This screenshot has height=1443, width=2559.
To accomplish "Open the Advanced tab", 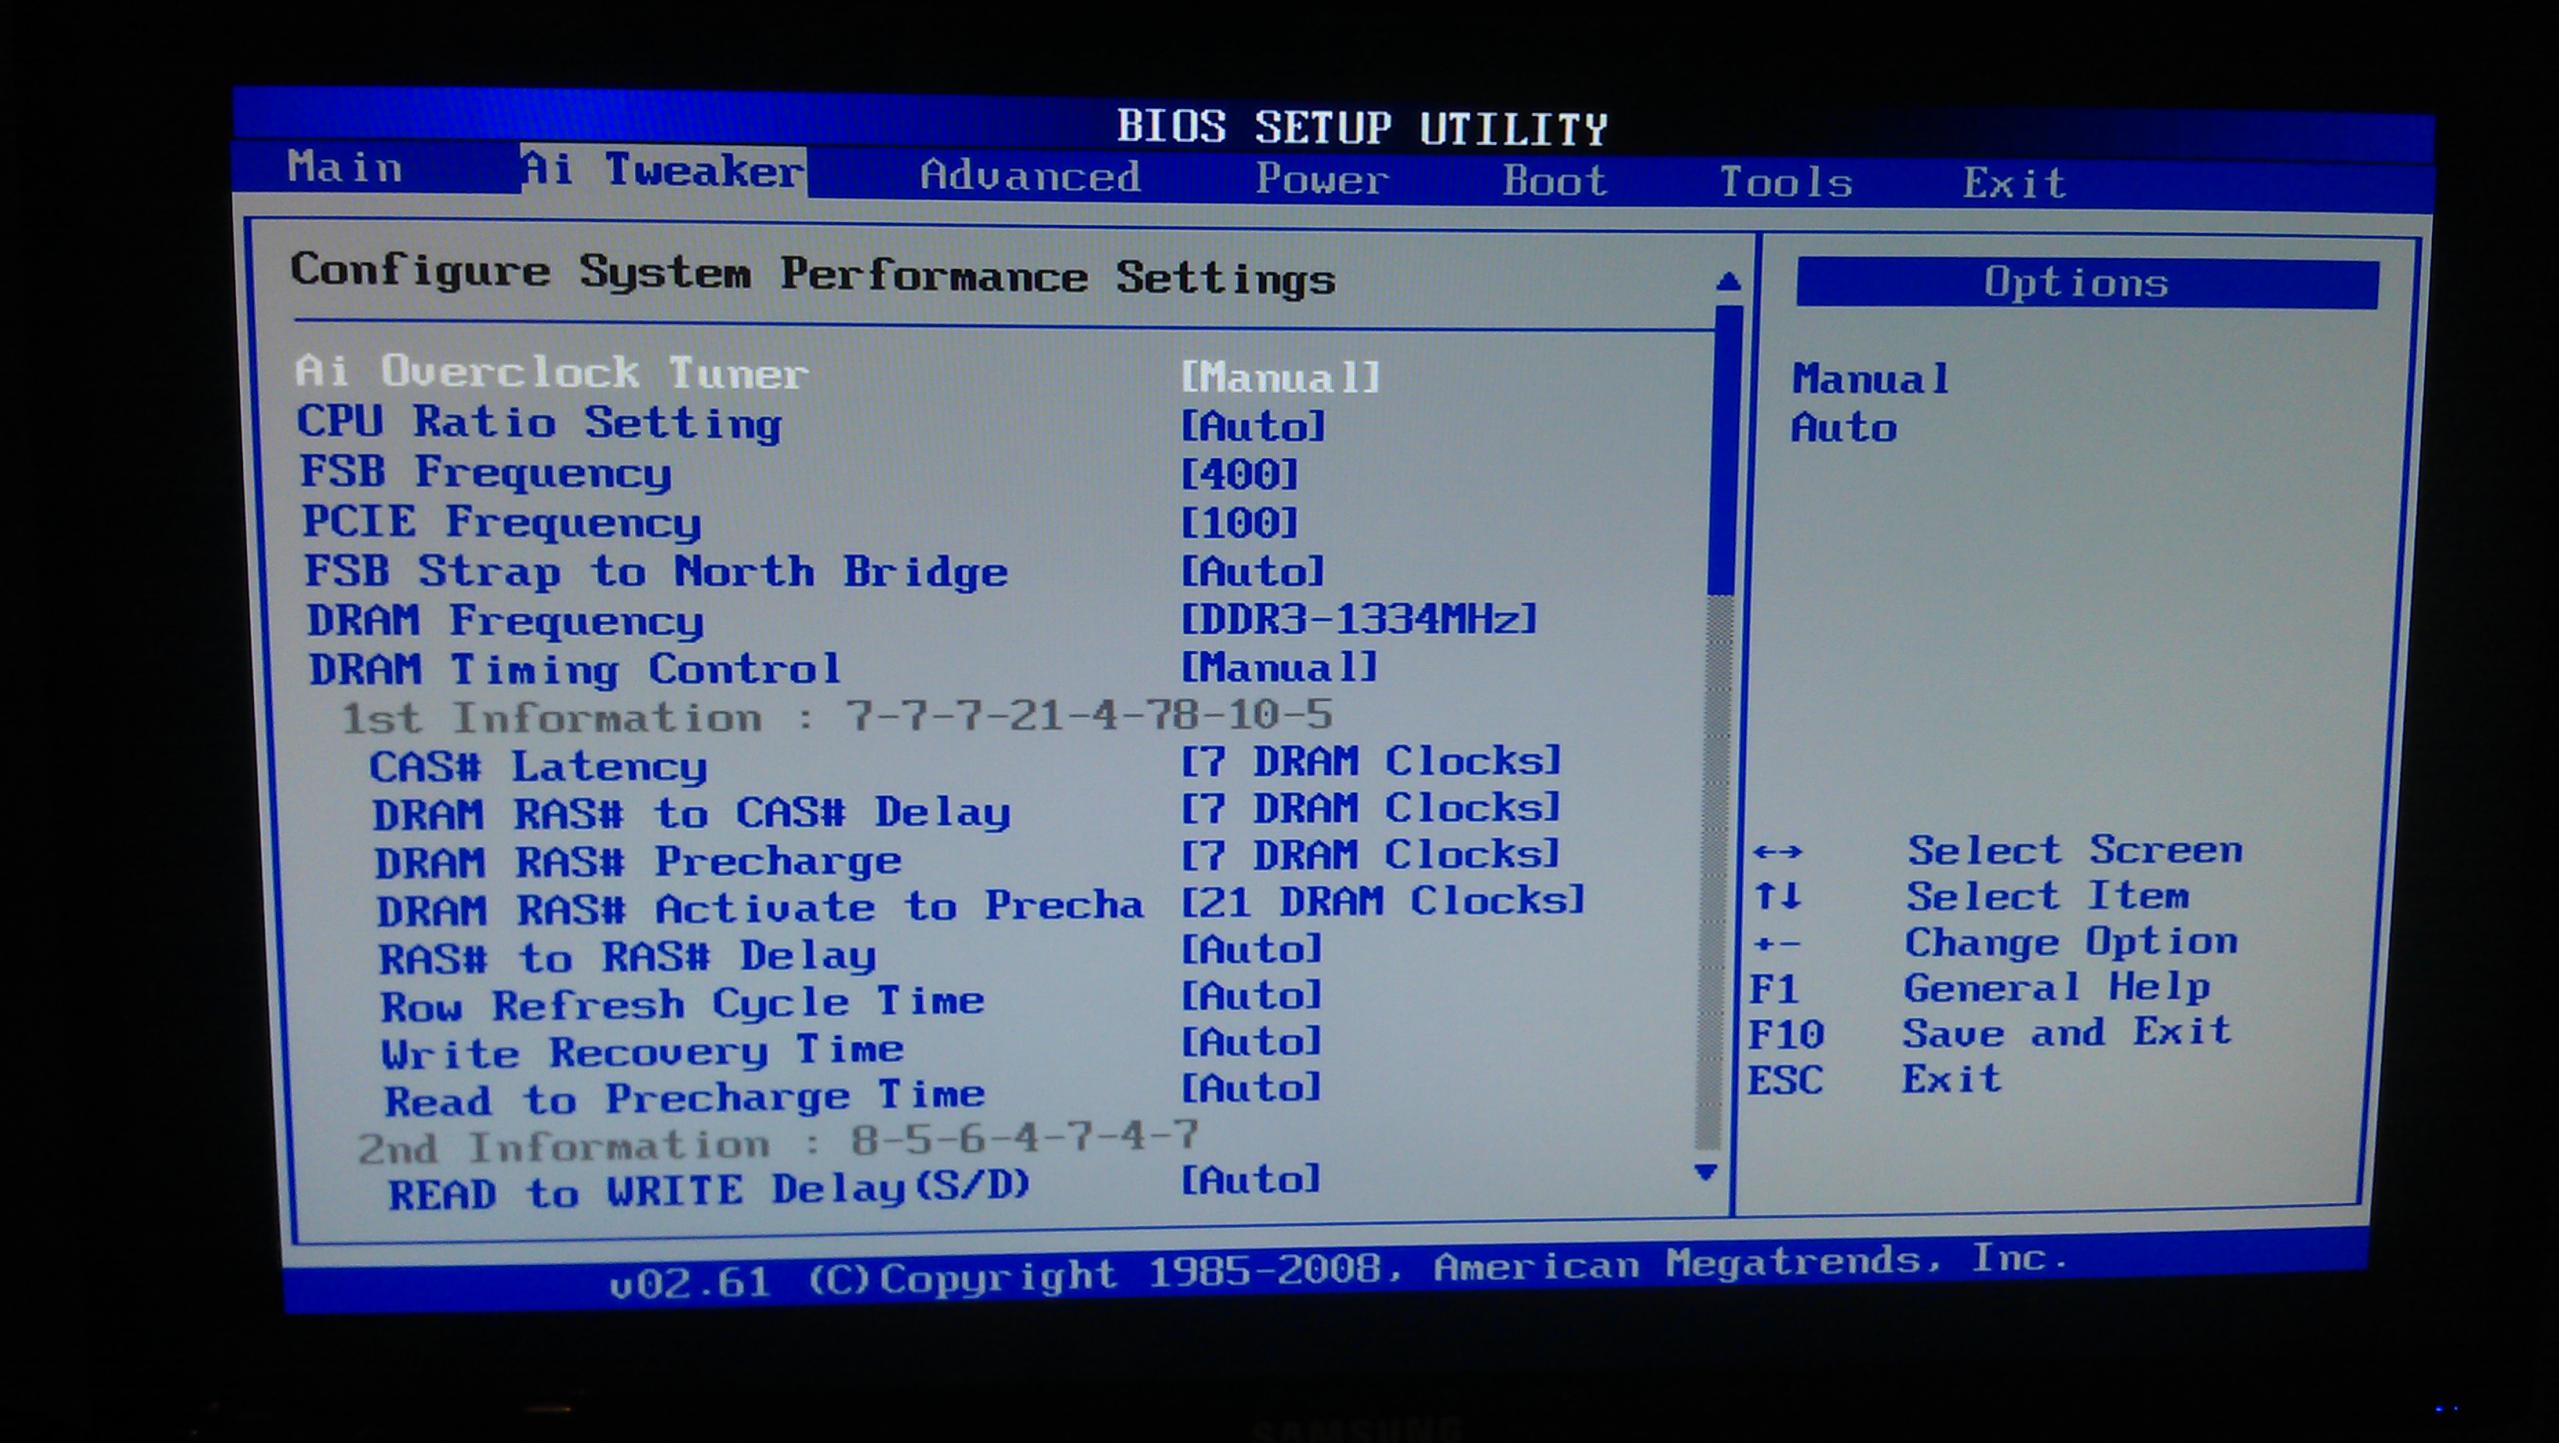I will pyautogui.click(x=1030, y=177).
